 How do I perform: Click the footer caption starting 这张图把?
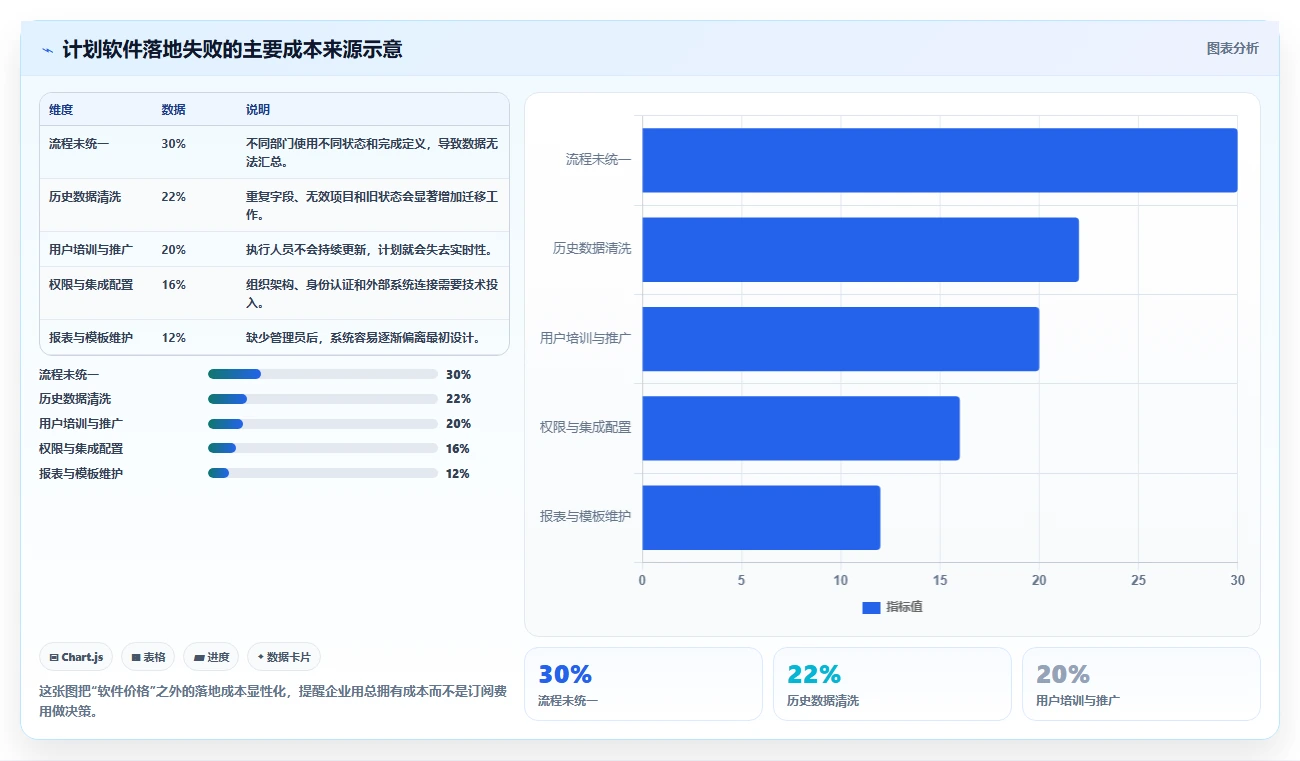coord(273,701)
